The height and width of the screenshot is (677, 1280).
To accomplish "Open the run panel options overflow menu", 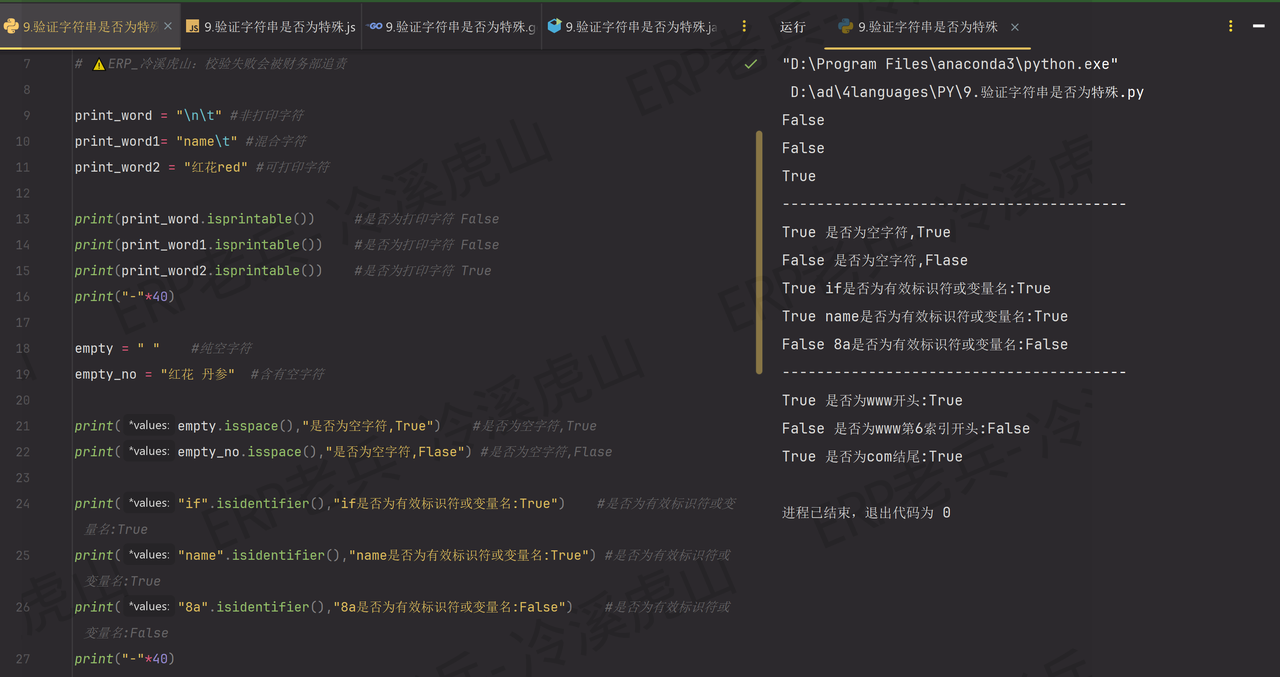I will point(1230,27).
